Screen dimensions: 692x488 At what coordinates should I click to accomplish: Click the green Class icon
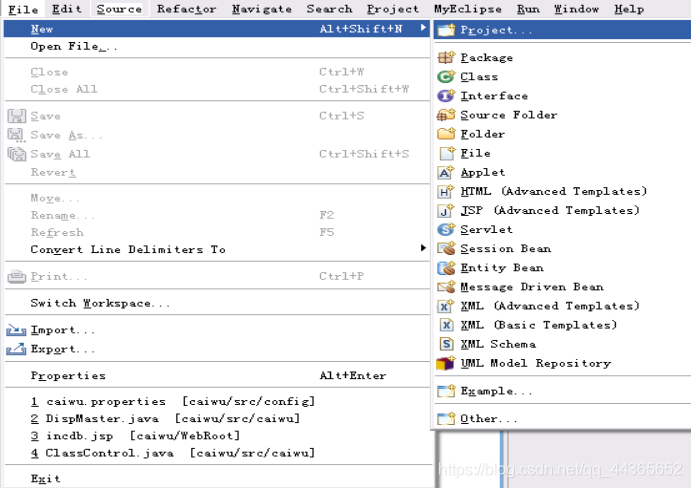tap(446, 77)
